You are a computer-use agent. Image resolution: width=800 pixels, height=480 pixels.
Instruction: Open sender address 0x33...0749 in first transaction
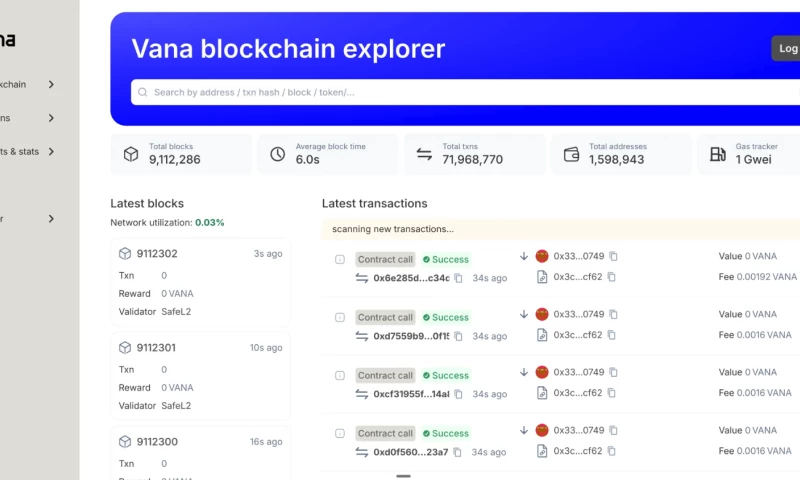click(579, 256)
